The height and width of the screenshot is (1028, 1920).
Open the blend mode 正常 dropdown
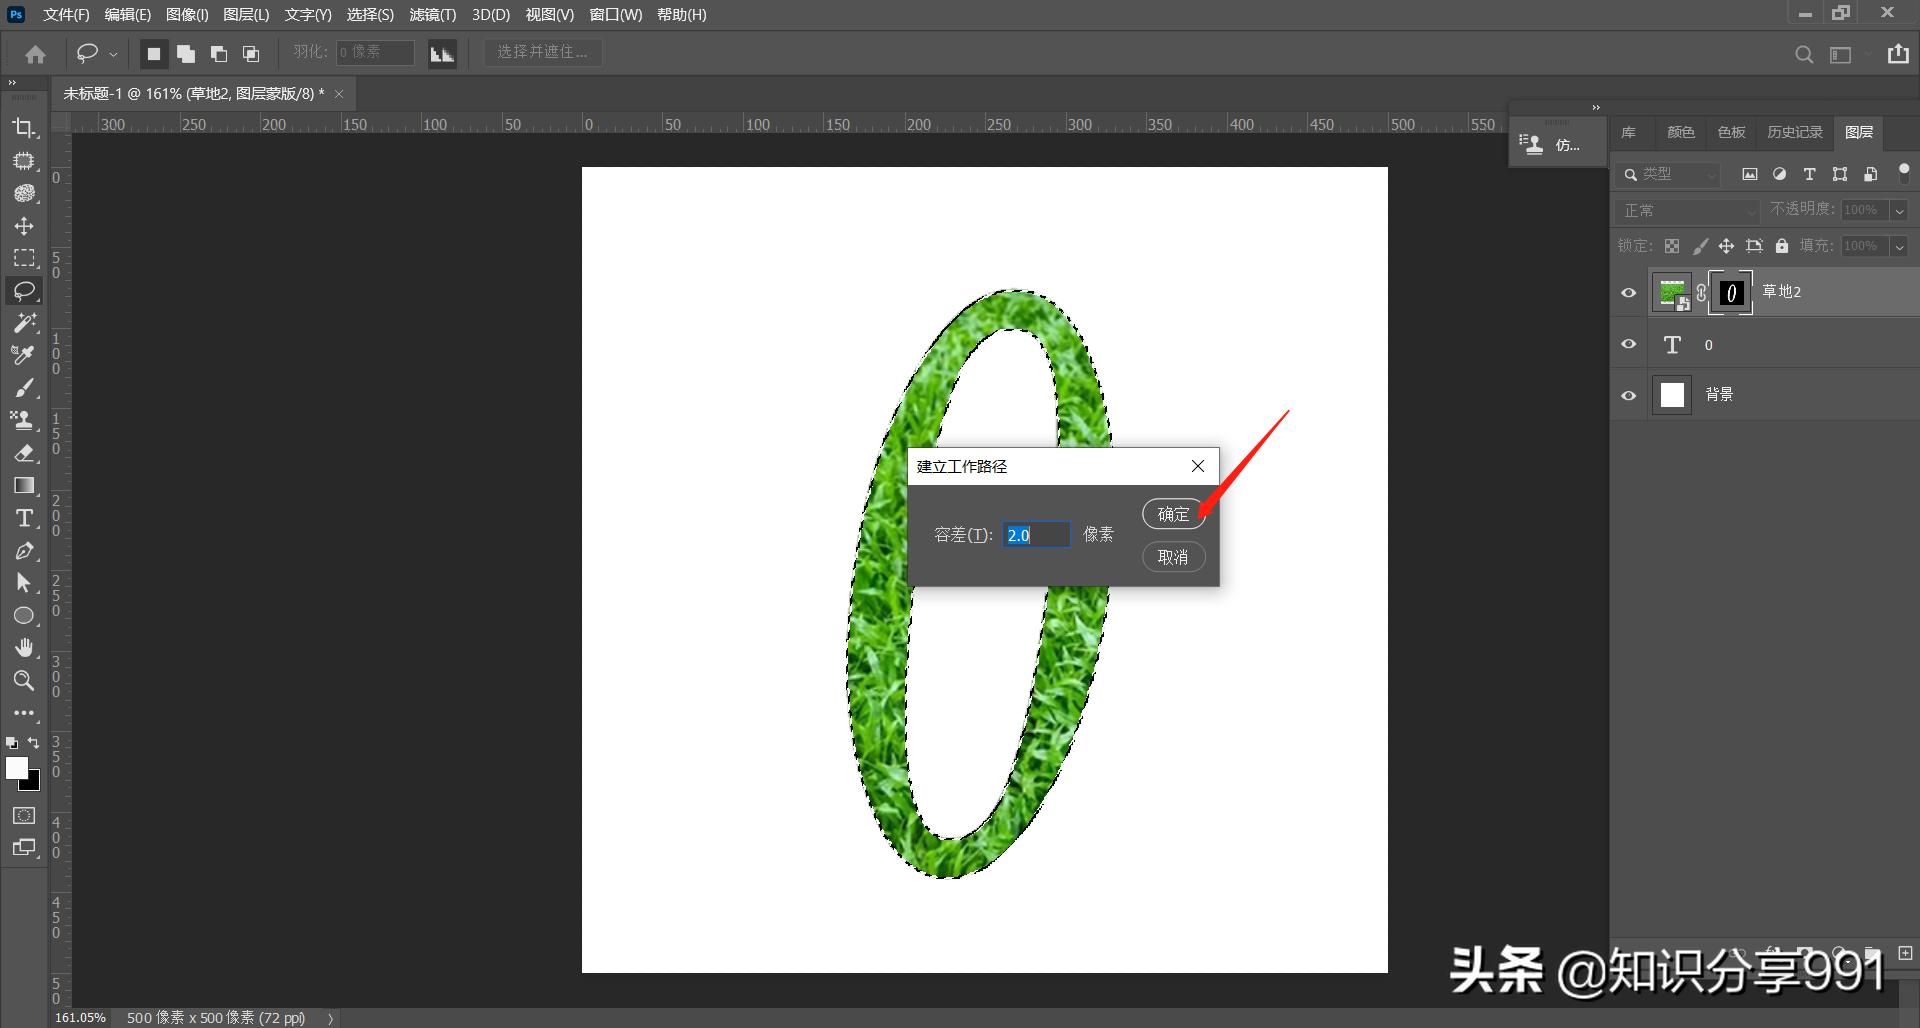[1687, 211]
